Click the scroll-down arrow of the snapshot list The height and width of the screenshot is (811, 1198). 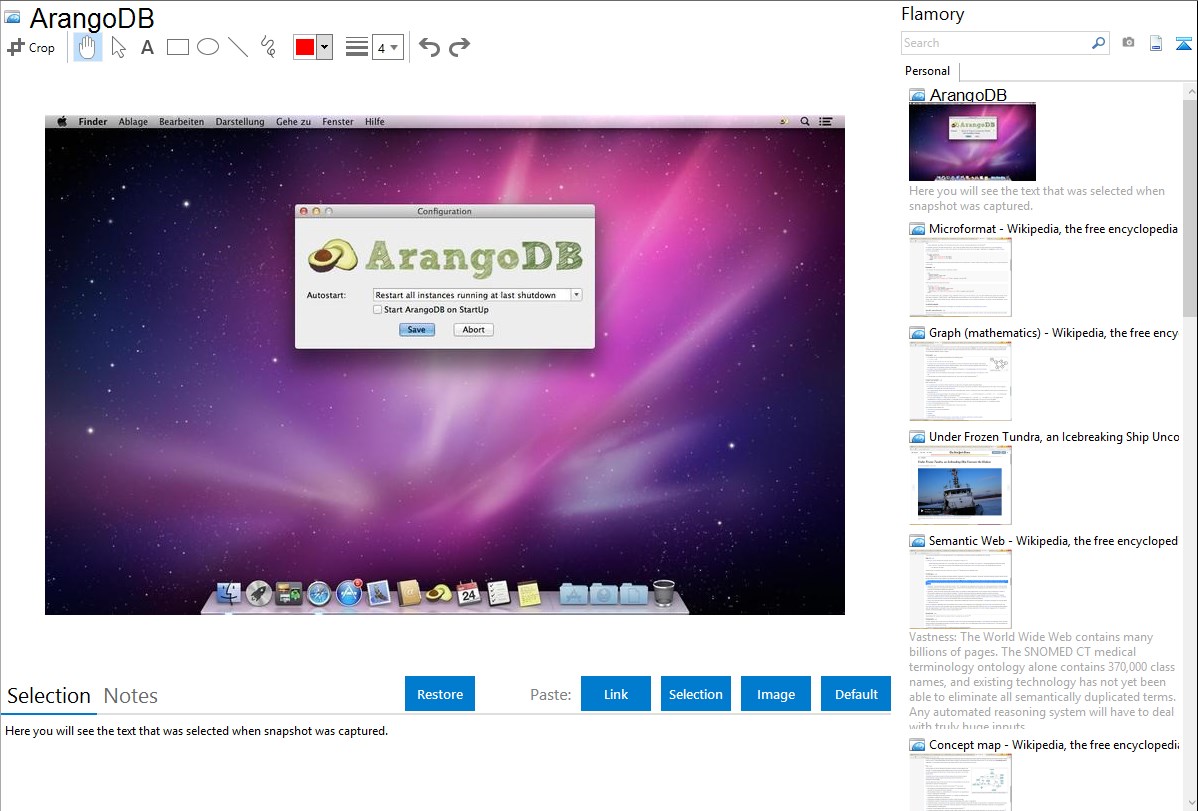coord(1190,803)
